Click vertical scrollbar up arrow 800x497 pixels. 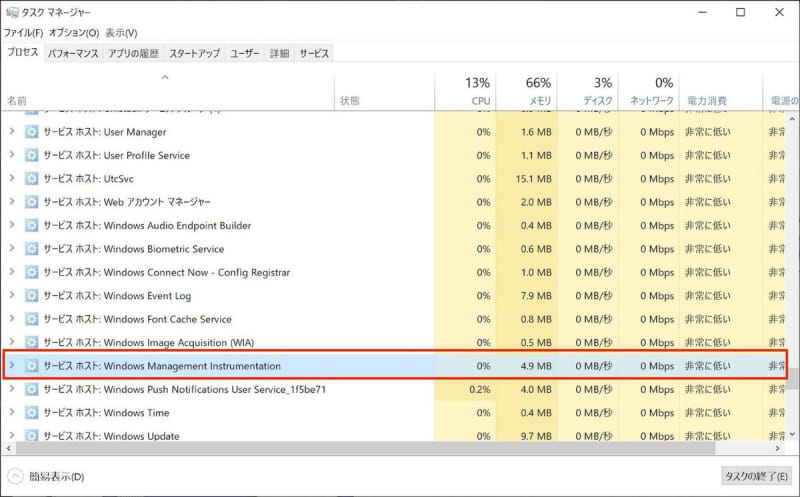tap(792, 119)
